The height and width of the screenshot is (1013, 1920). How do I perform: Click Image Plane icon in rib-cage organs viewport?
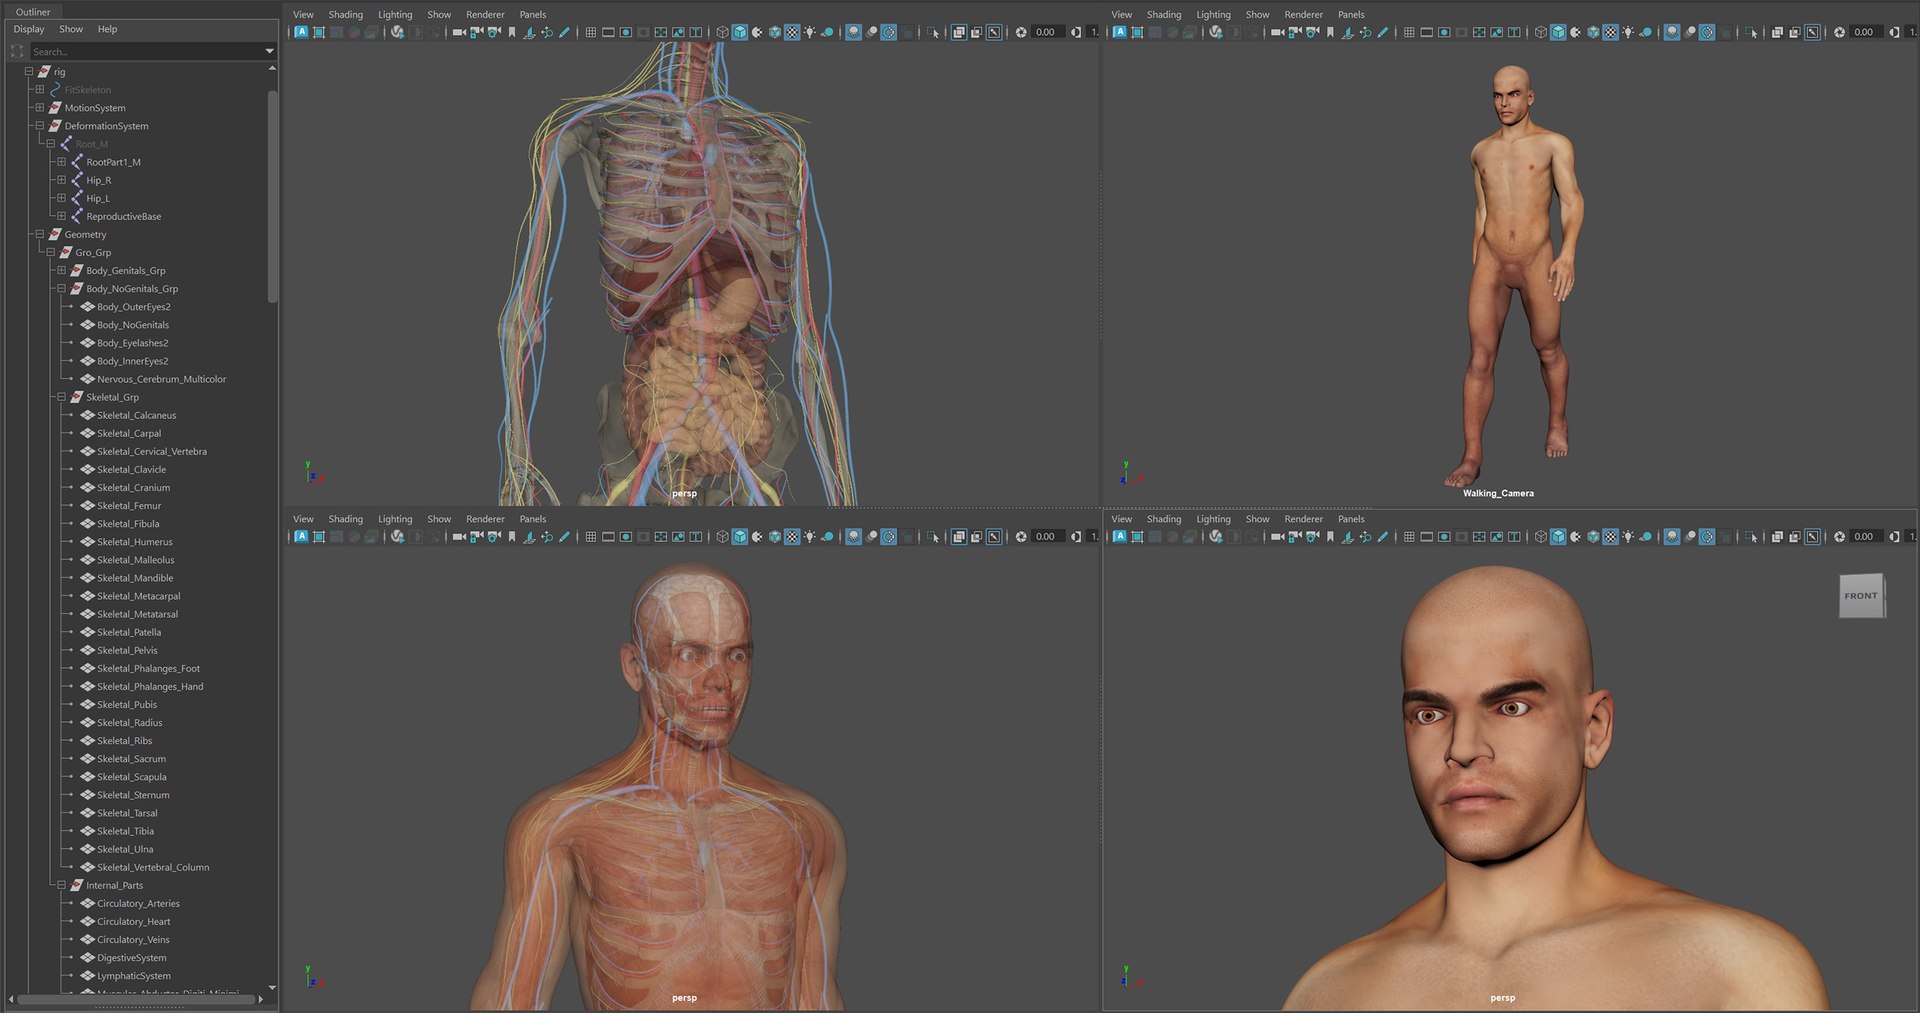[x=529, y=32]
